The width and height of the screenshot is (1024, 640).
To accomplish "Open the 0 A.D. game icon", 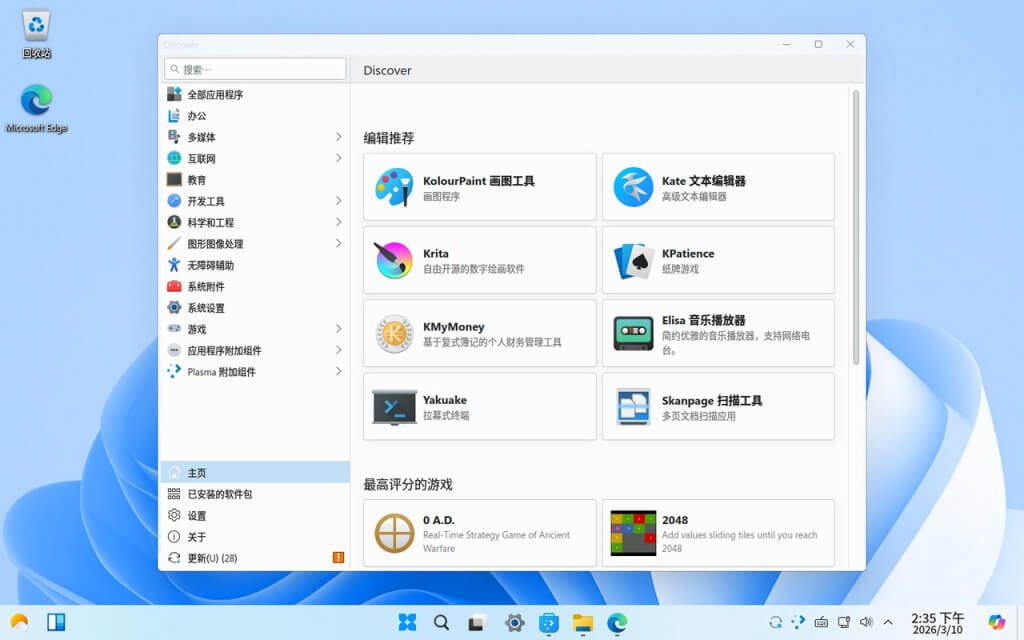I will pos(394,533).
